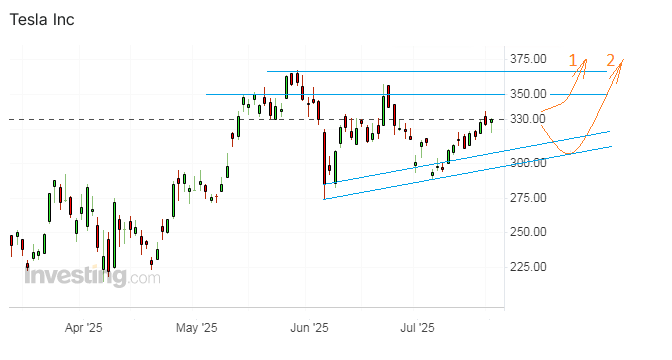Viewport: 672px width, 360px height.
Task: Select the 300.00 price axis label
Action: pyautogui.click(x=528, y=163)
